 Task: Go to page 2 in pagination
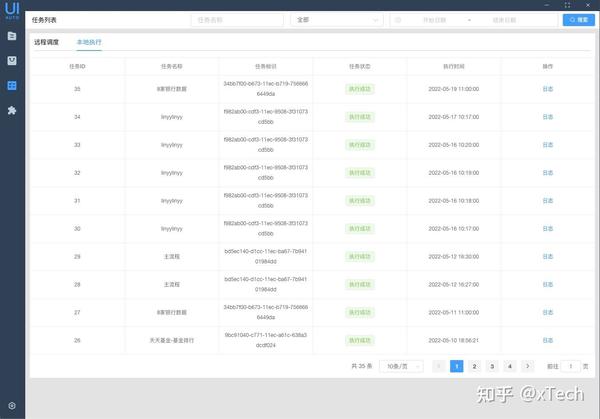[474, 366]
